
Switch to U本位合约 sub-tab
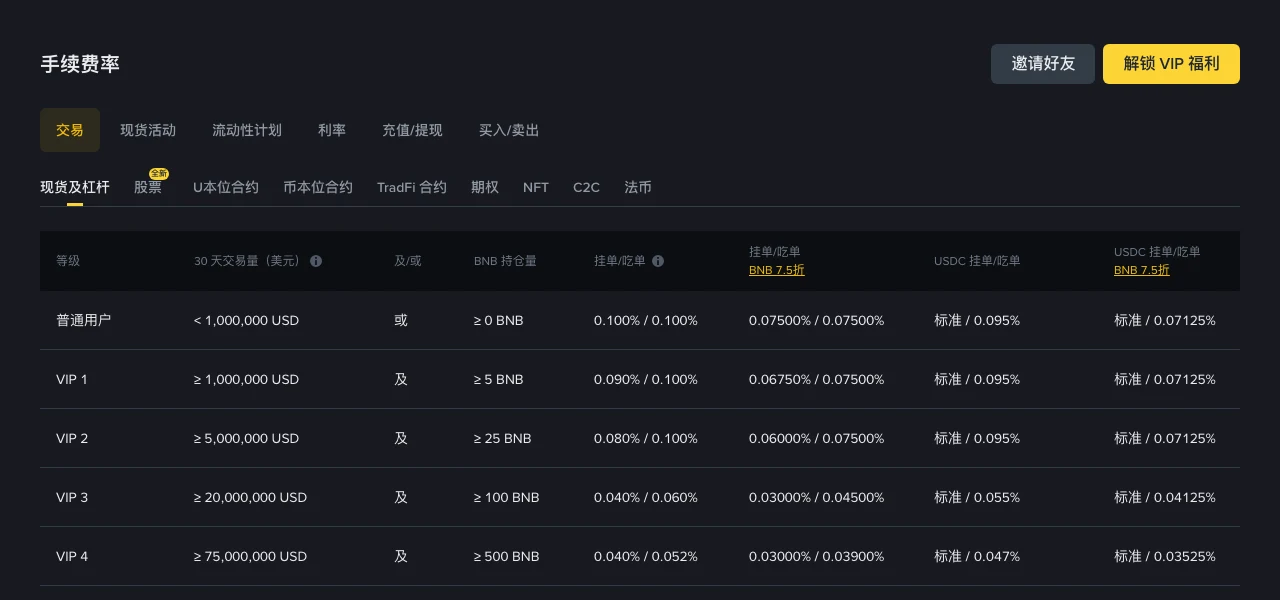[x=226, y=187]
